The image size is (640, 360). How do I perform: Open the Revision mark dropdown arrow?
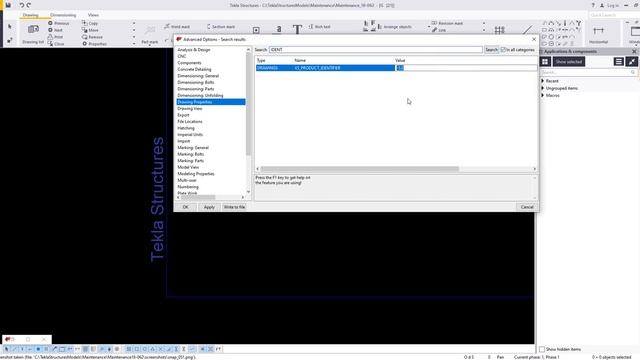[484, 23]
